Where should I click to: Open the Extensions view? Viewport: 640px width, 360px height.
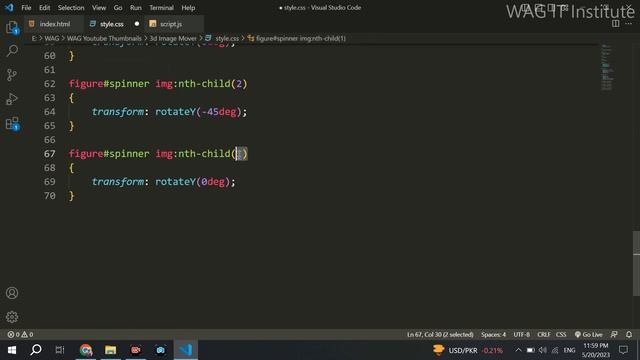(12, 123)
